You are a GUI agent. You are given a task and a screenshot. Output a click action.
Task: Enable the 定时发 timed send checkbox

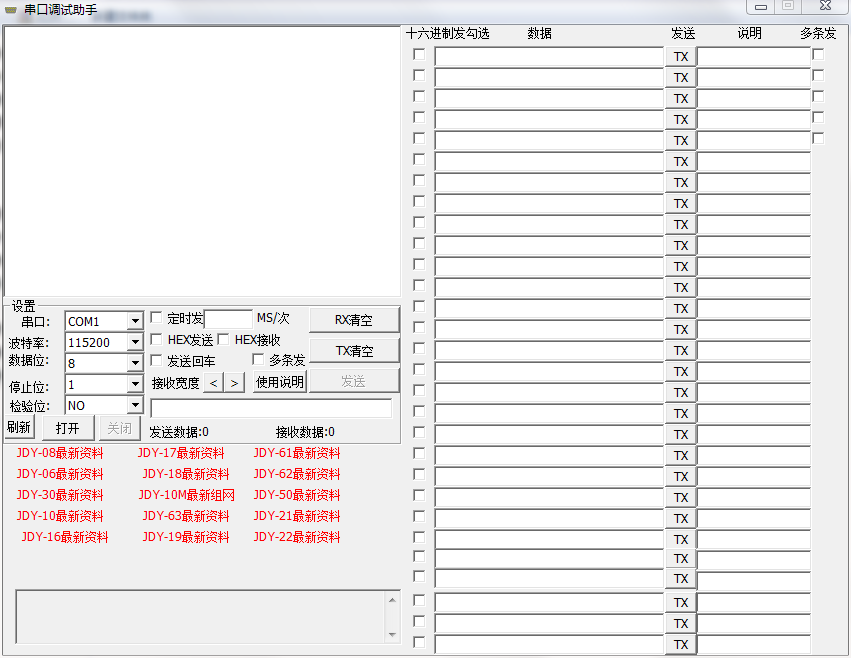point(156,317)
